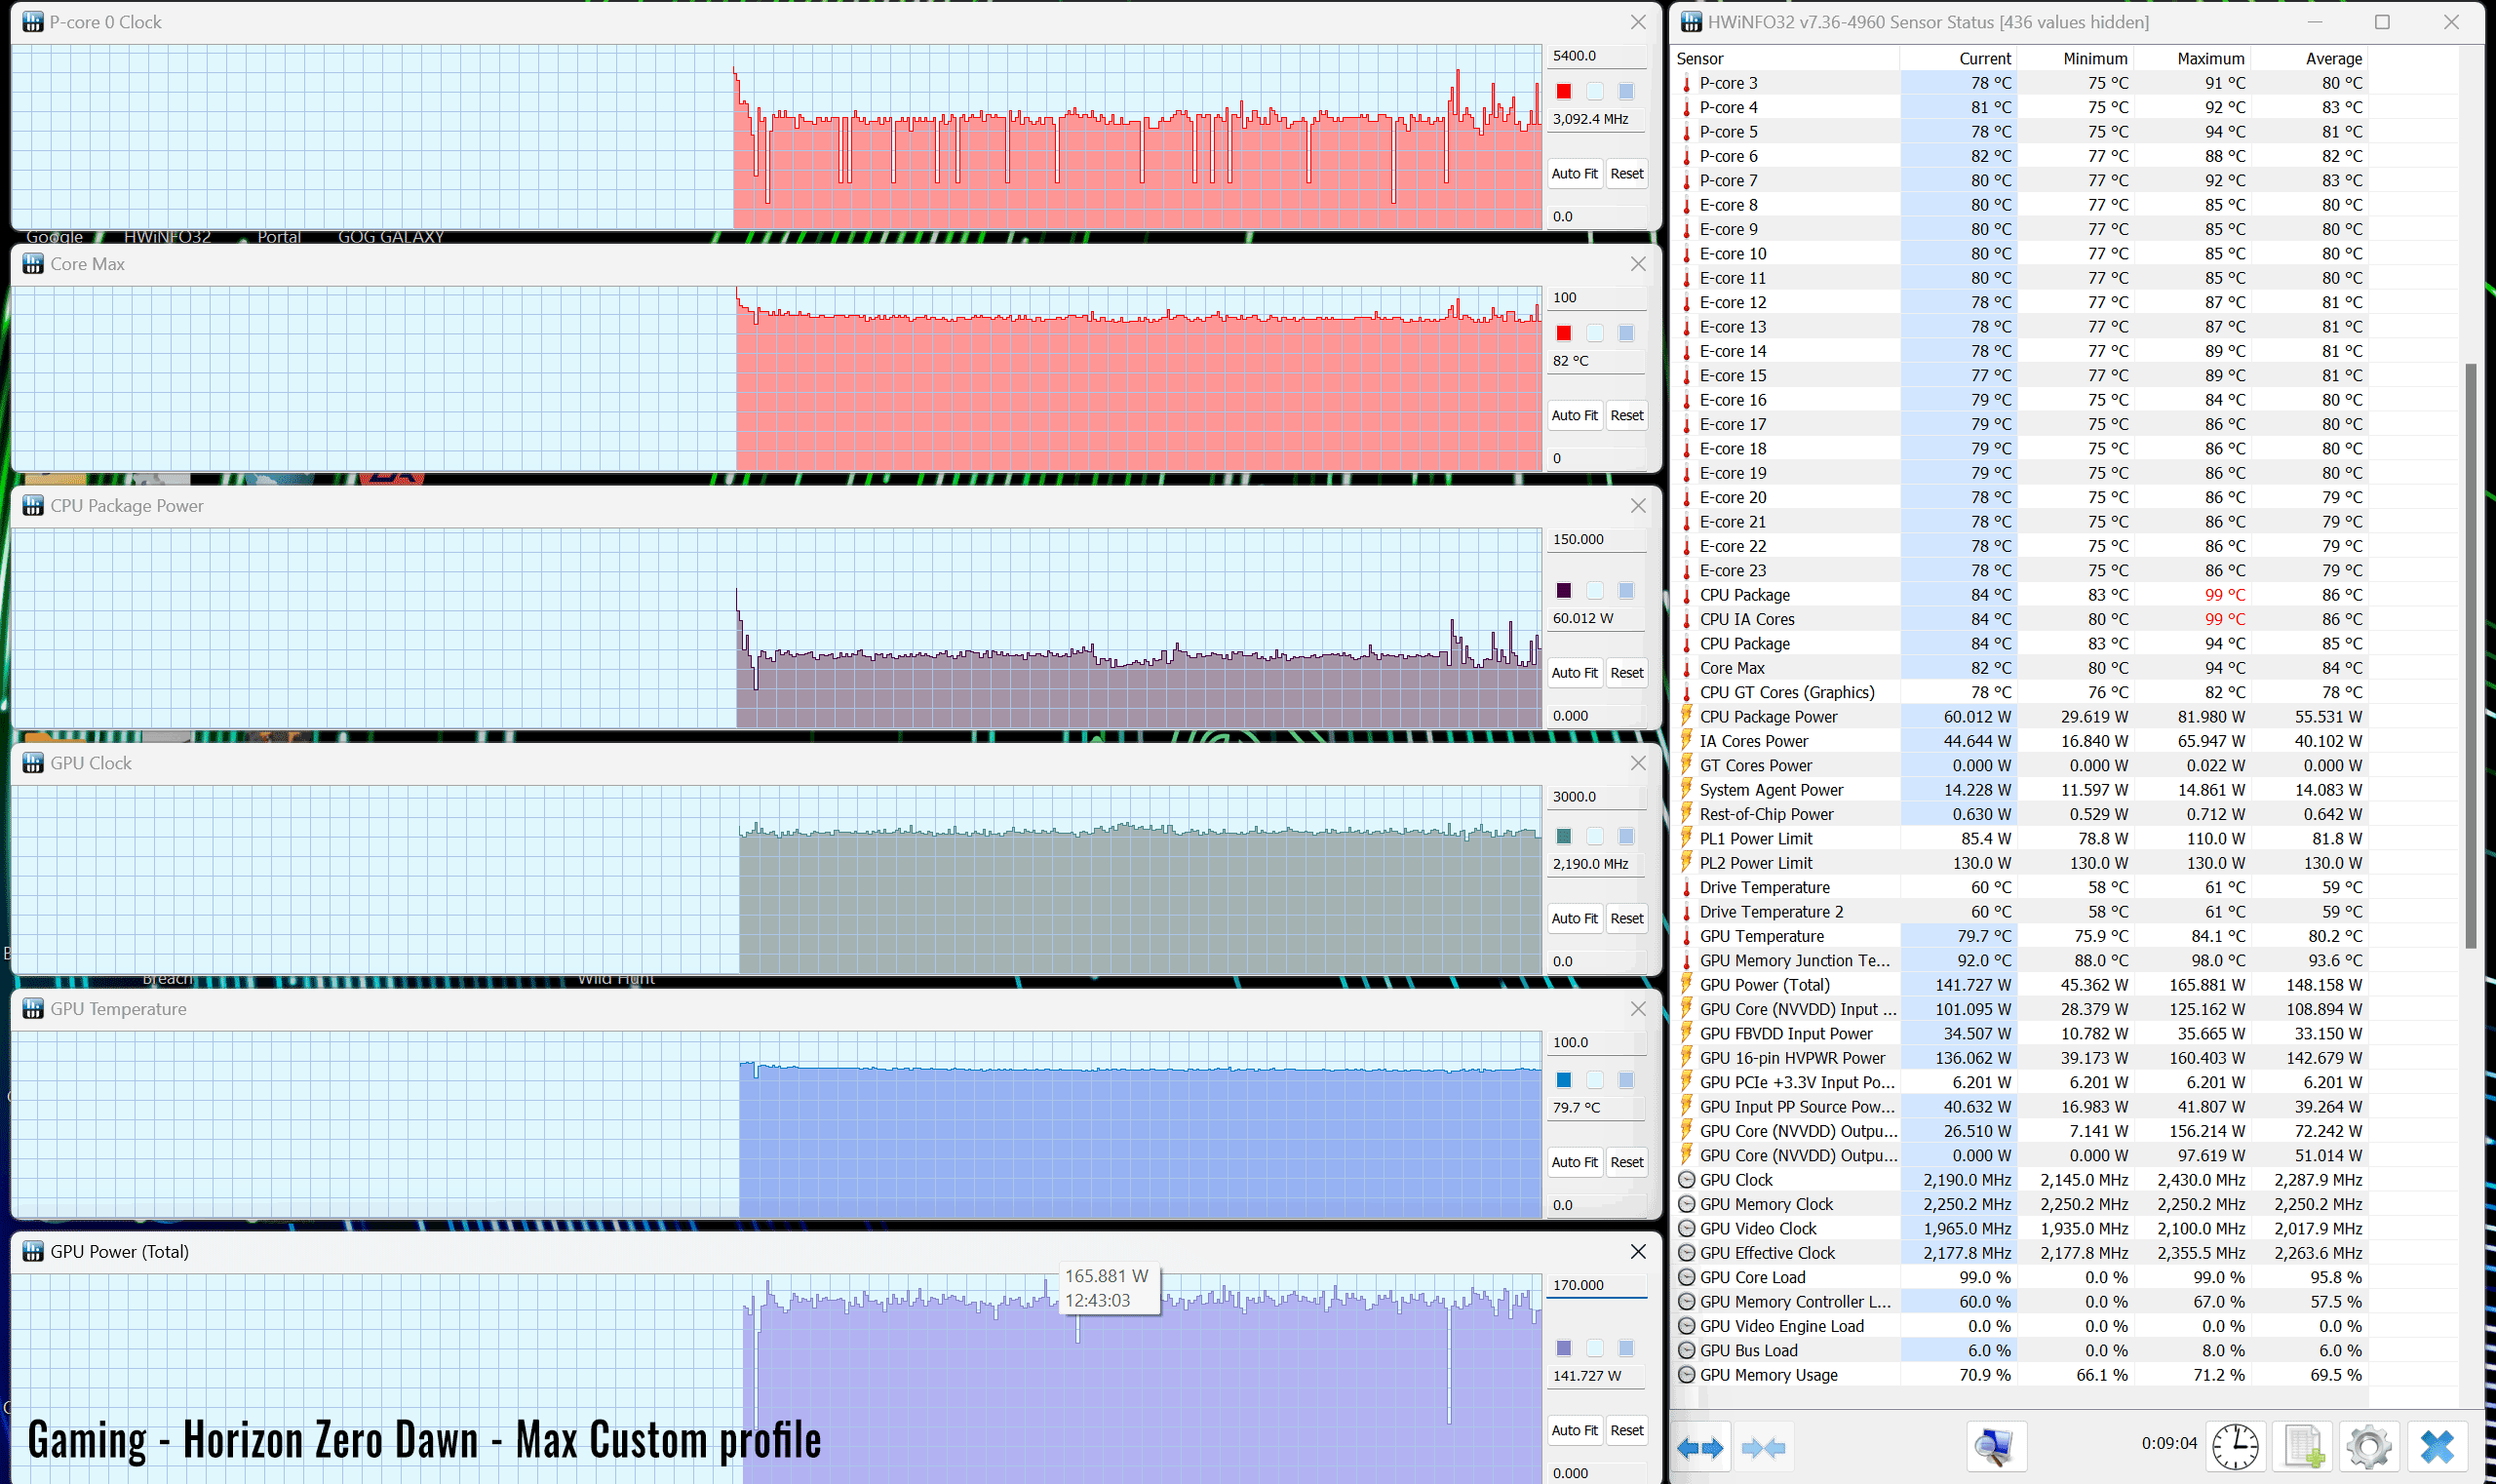The height and width of the screenshot is (1484, 2496).
Task: Click the GPU Power (Total) window icon
Action: click(33, 1252)
